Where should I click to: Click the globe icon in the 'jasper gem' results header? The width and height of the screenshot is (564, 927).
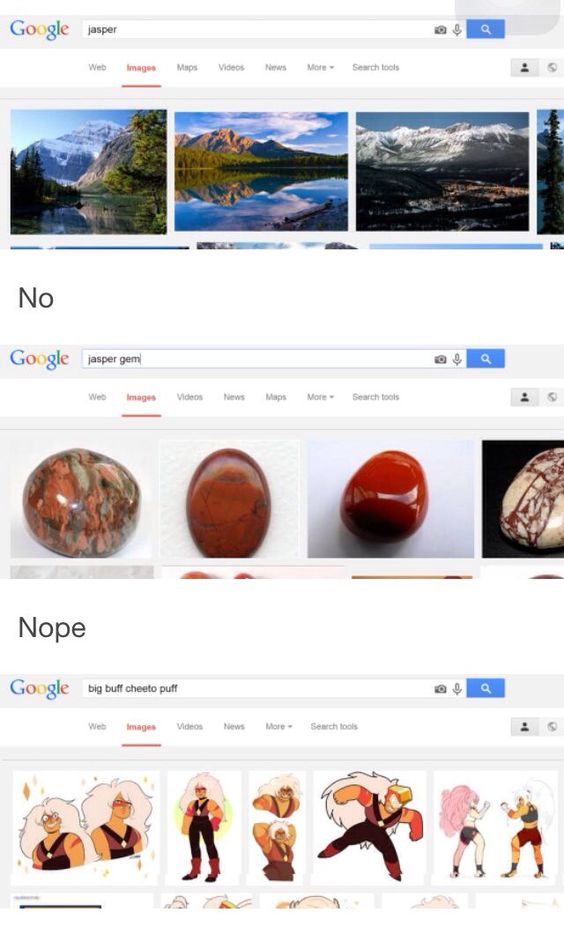coord(552,397)
